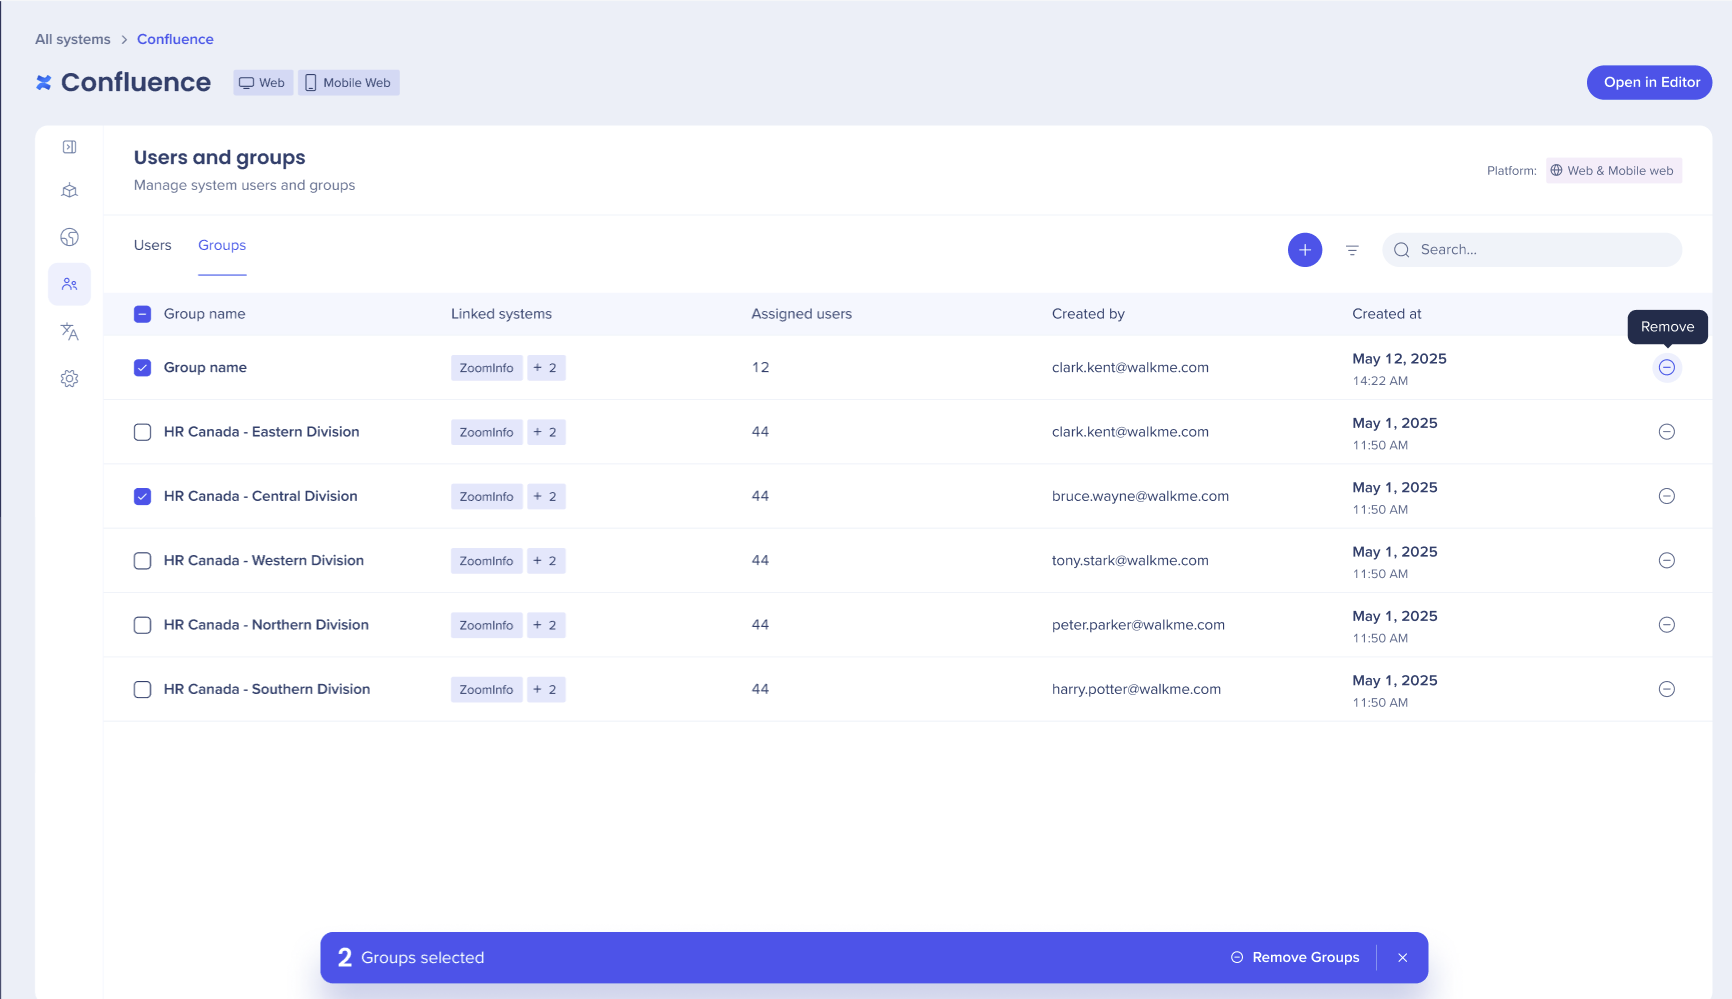
Task: Expand the sidebar panel icon
Action: click(69, 147)
